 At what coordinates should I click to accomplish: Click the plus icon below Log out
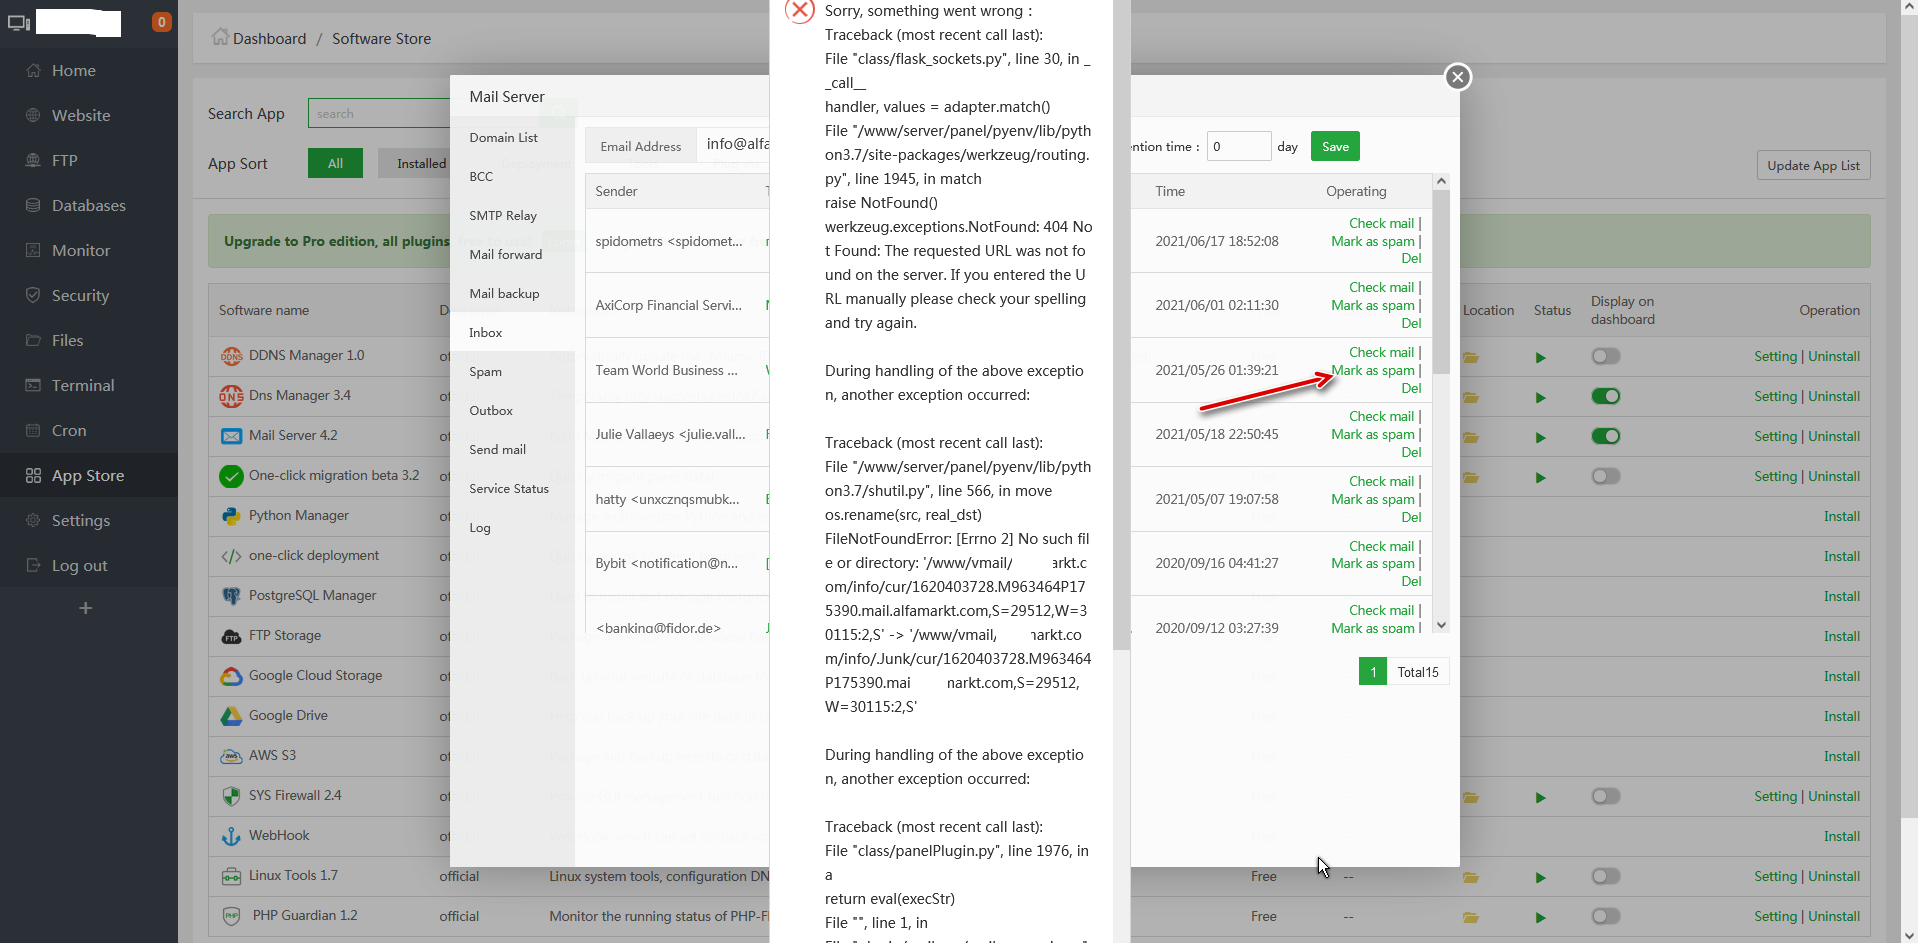(86, 608)
